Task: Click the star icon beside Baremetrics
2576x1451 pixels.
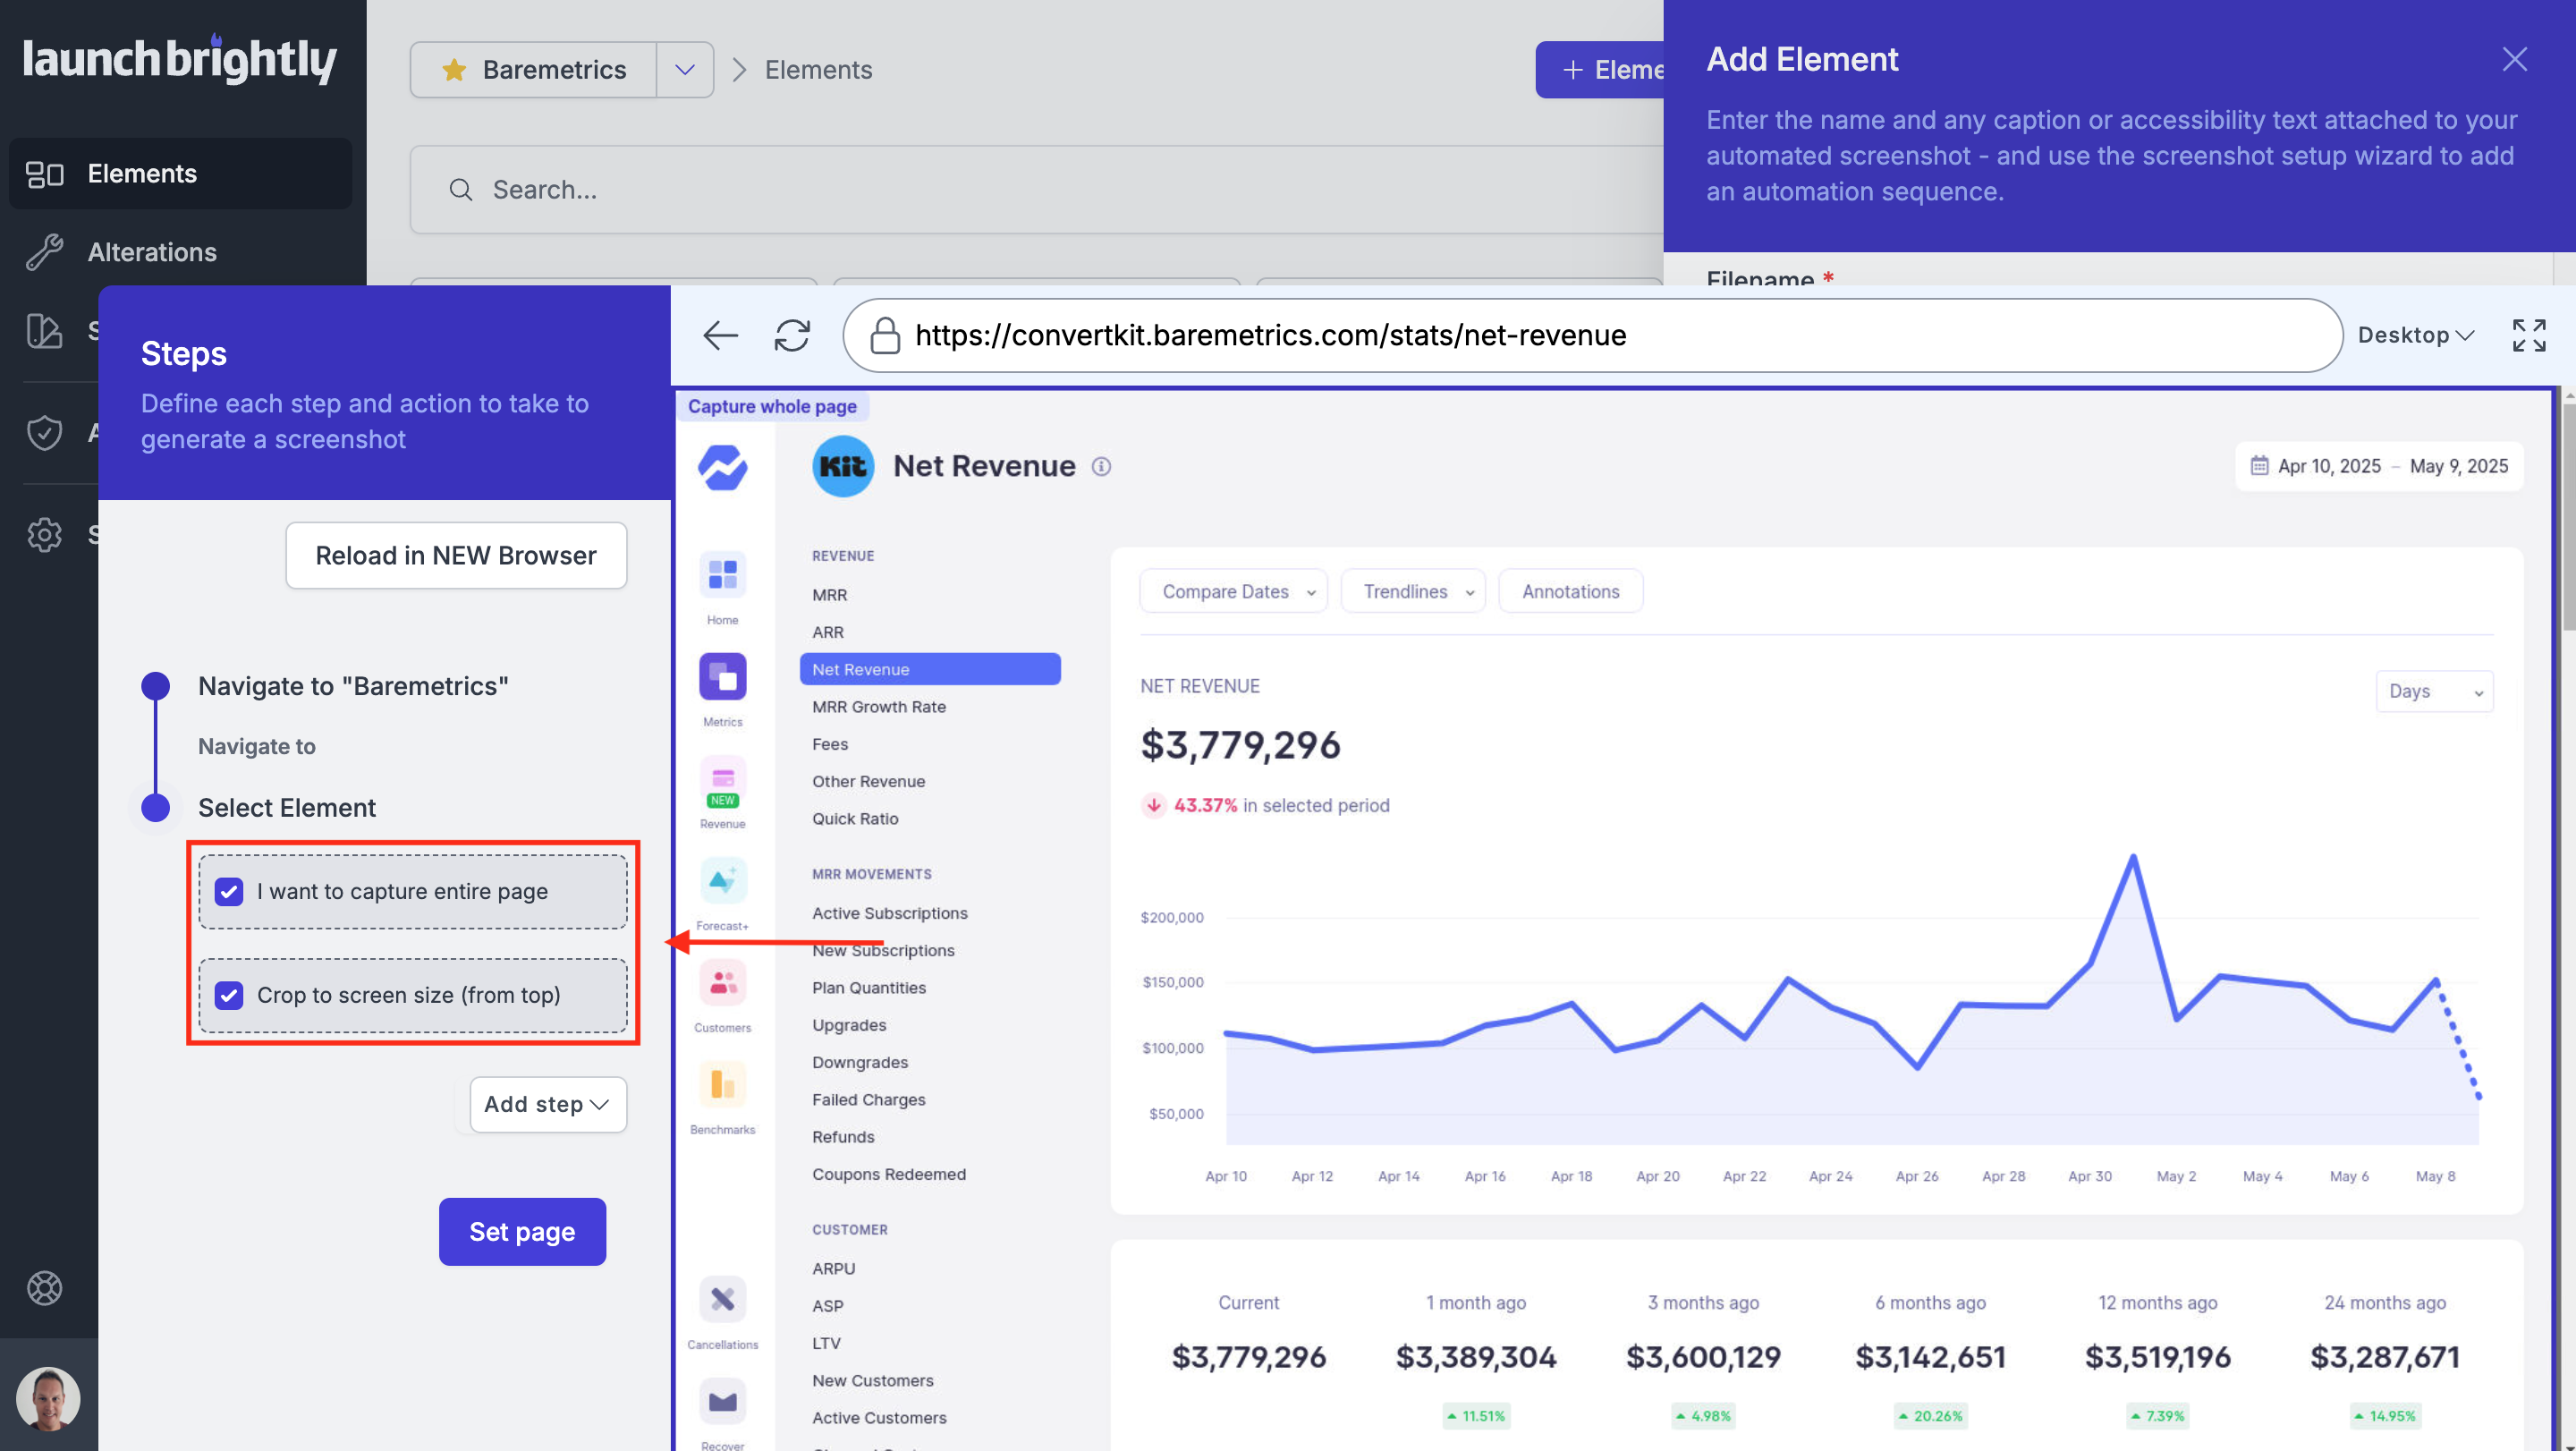Action: (x=454, y=70)
